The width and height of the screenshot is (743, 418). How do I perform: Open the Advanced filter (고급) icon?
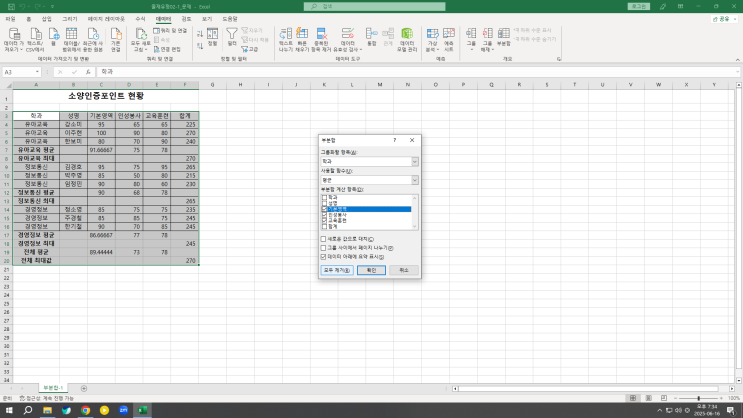[250, 49]
